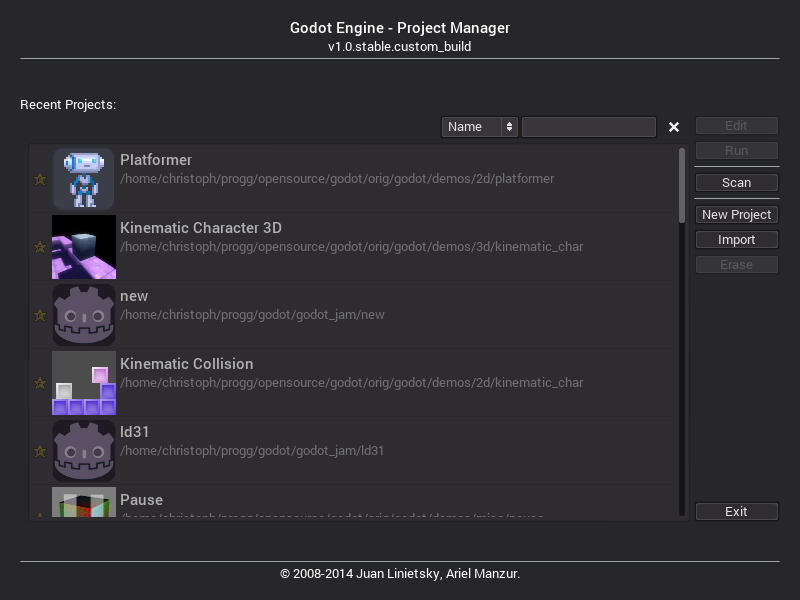Open the Name sort order dropdown
Image resolution: width=800 pixels, height=600 pixels.
pos(480,127)
